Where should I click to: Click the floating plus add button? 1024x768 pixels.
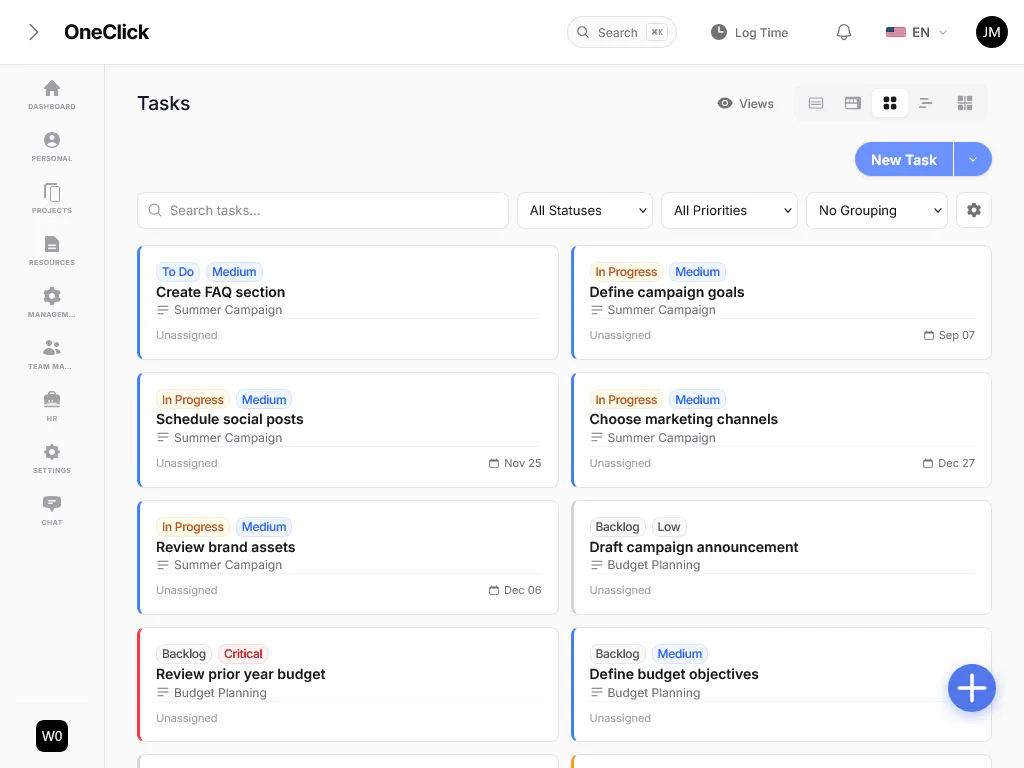pos(972,688)
